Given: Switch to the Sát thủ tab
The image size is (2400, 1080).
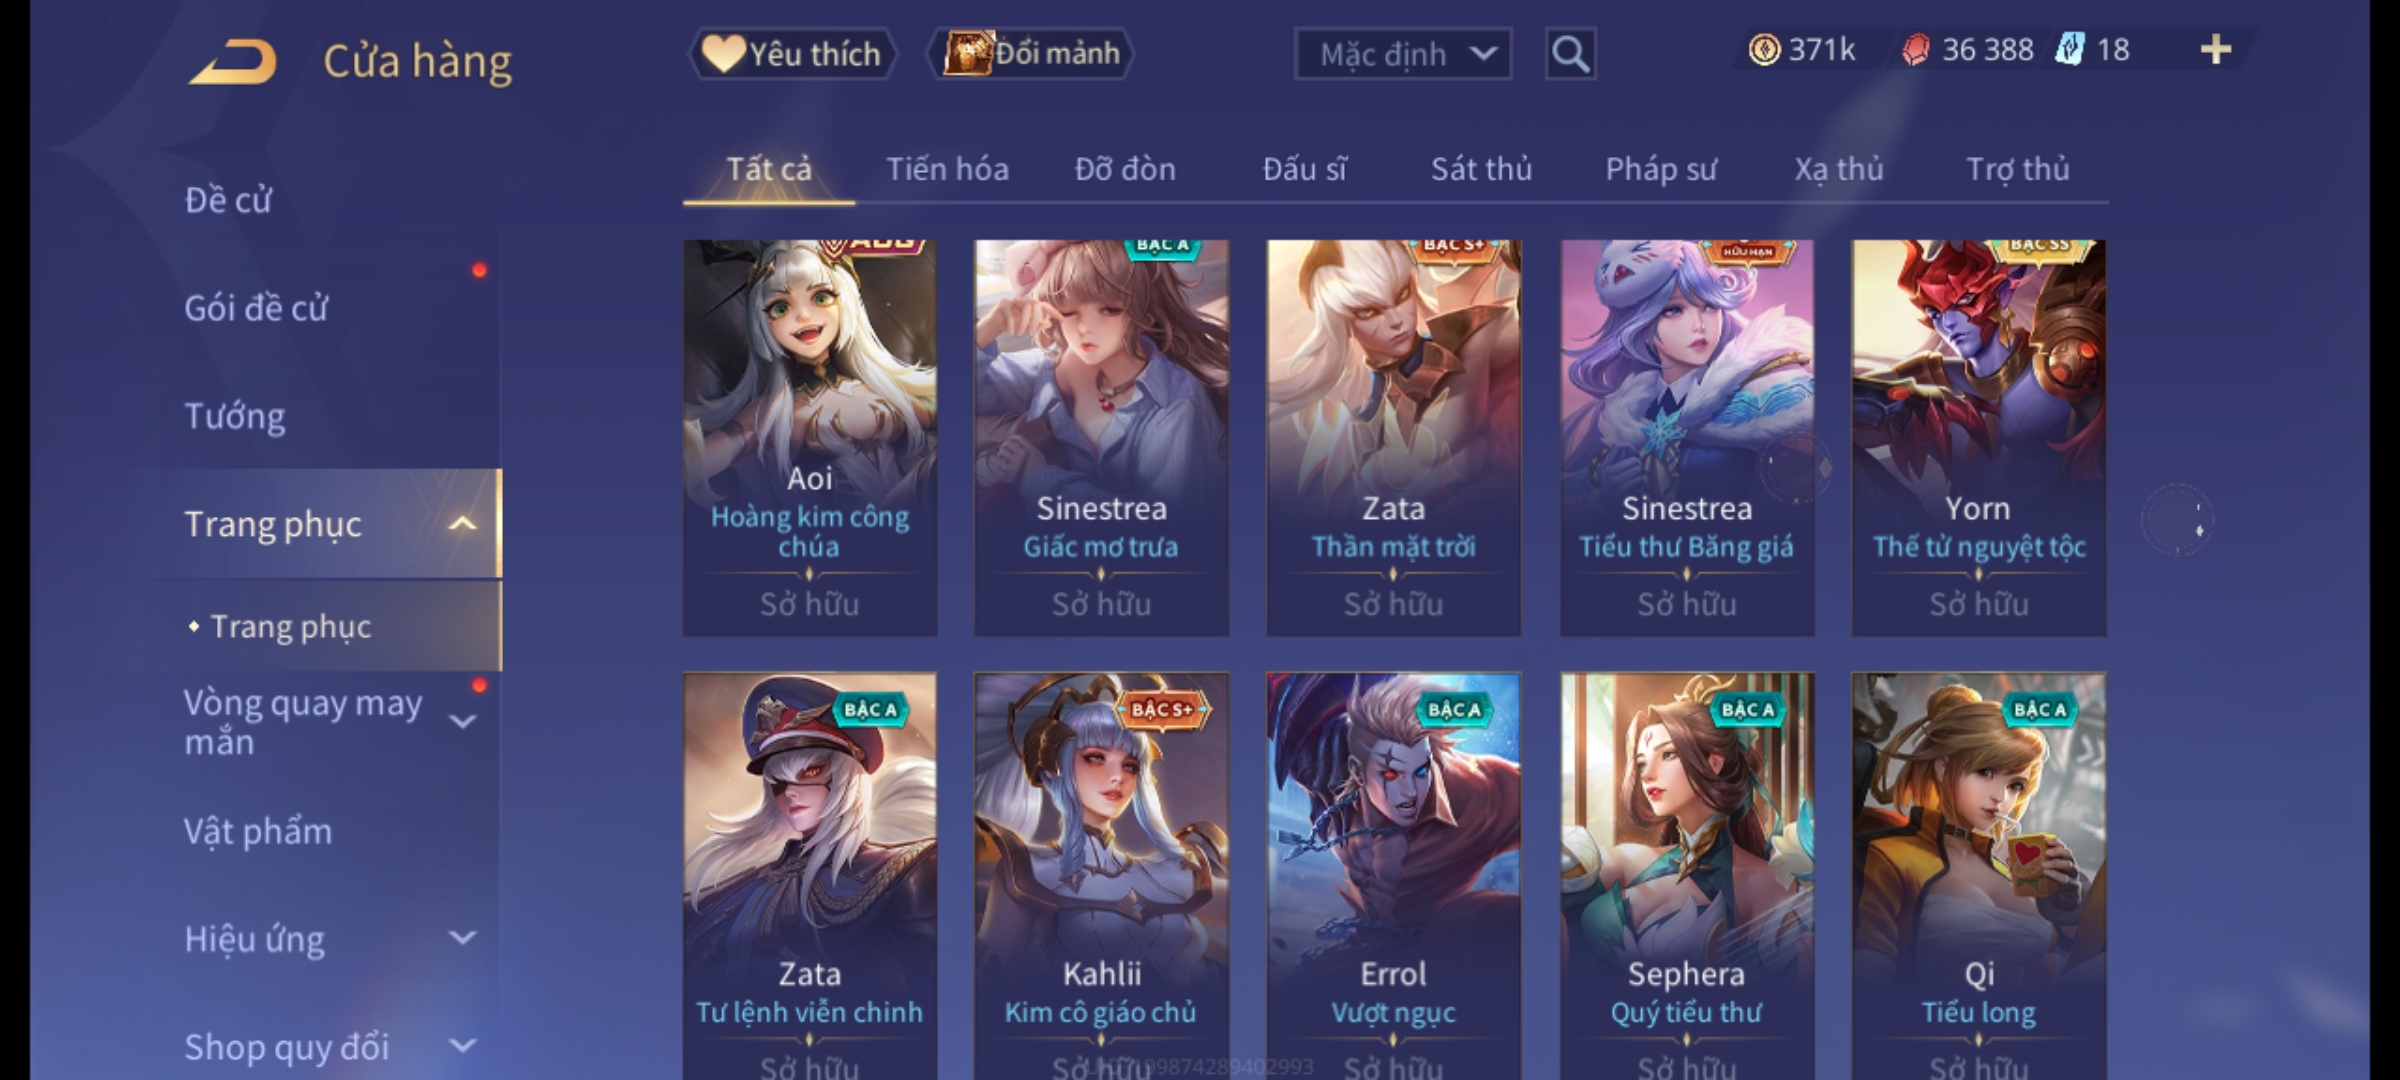Looking at the screenshot, I should tap(1481, 169).
